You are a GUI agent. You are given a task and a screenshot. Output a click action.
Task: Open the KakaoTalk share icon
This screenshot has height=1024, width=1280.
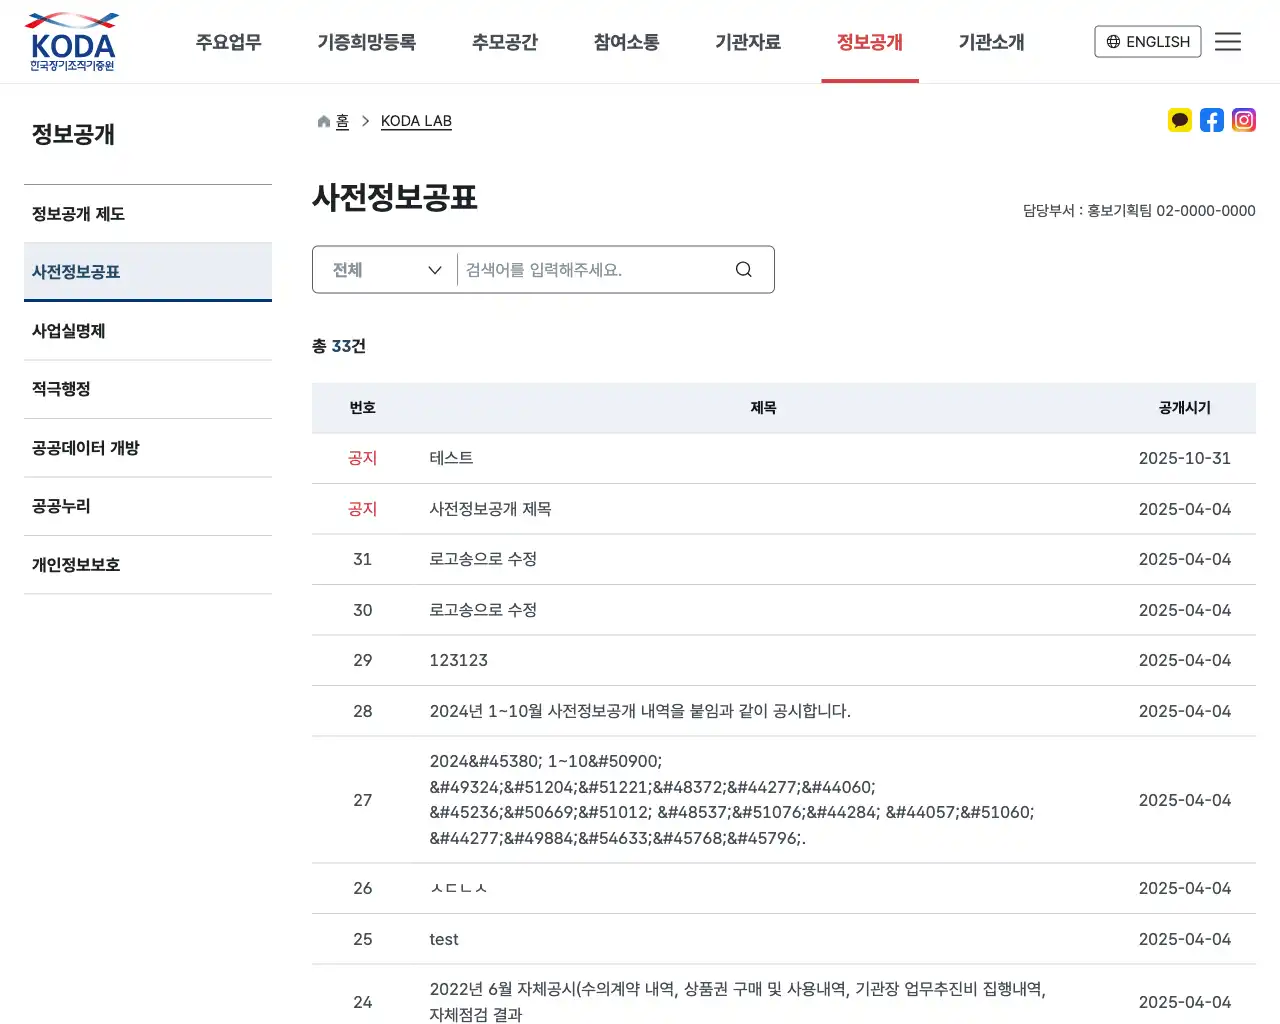tap(1180, 120)
